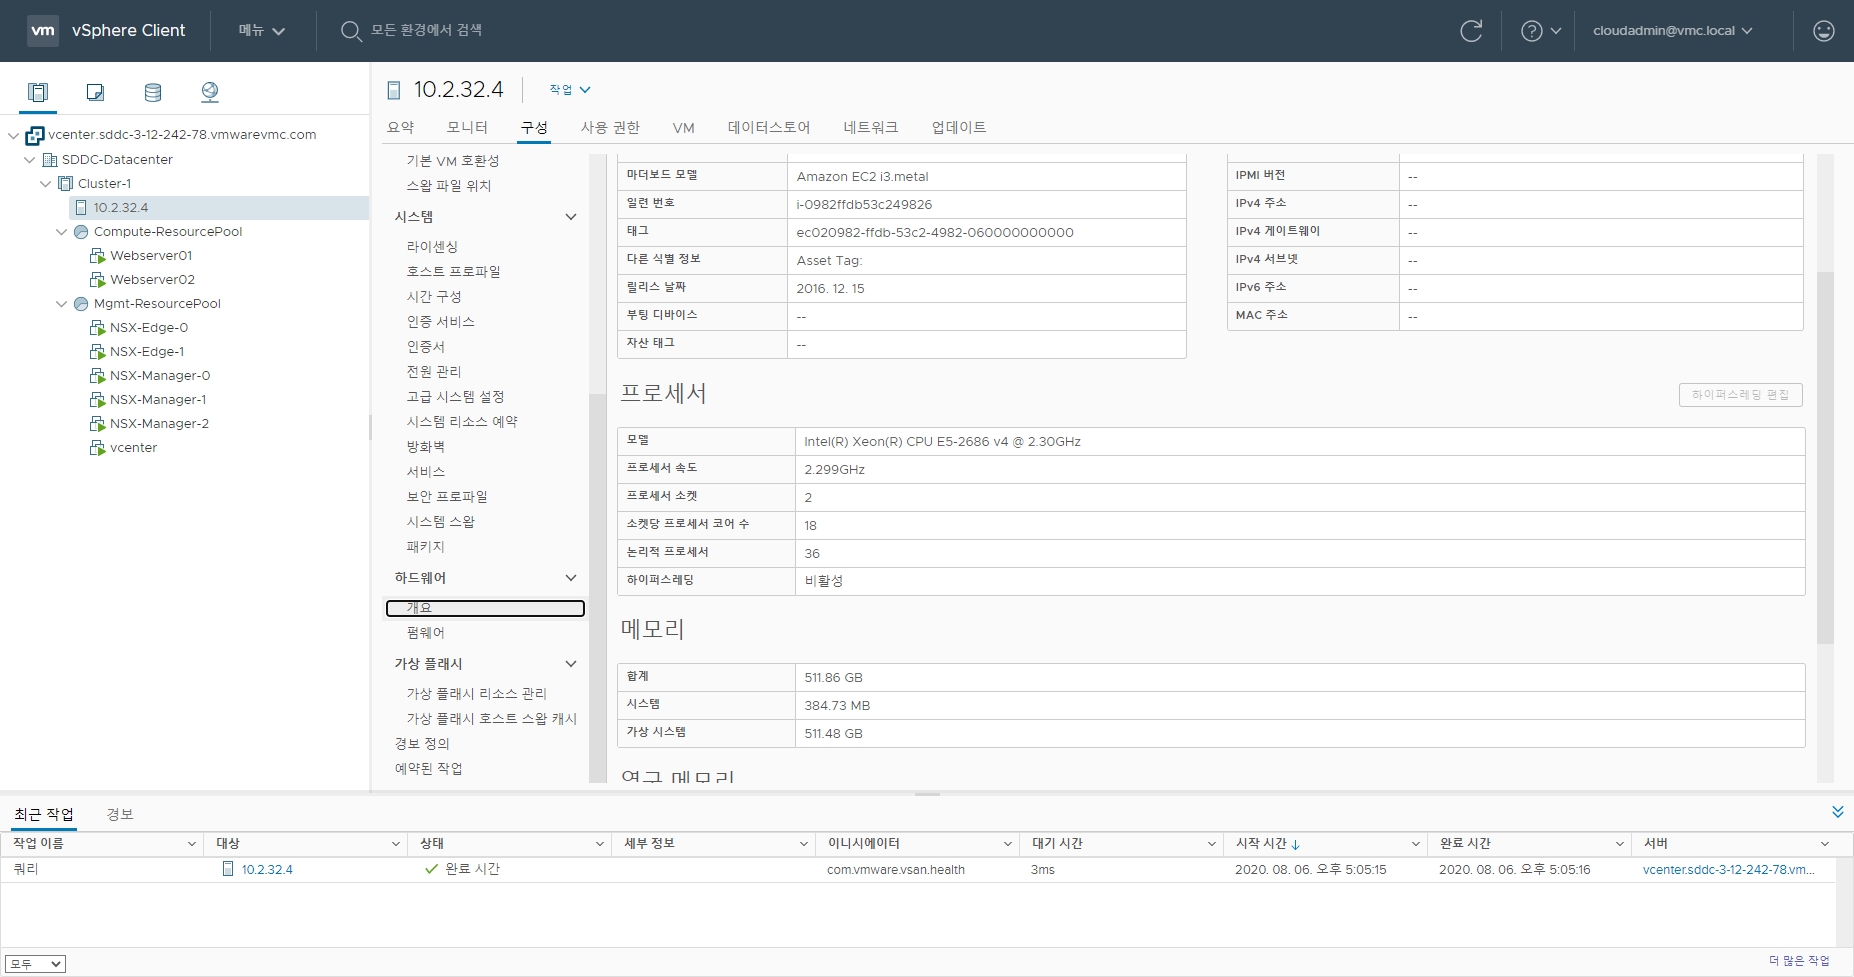Image resolution: width=1854 pixels, height=977 pixels.
Task: Open 호스트 프로파일 settings
Action: (x=453, y=272)
